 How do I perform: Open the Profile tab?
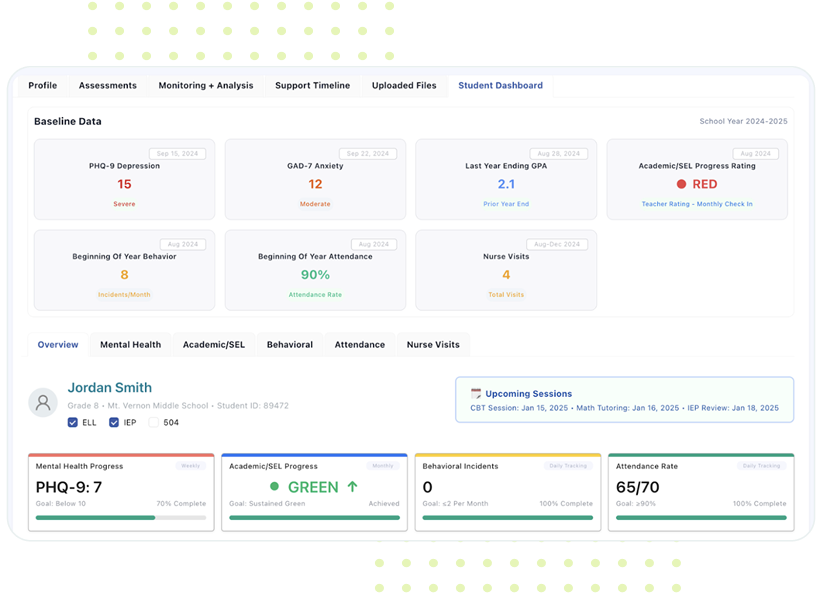pyautogui.click(x=42, y=86)
